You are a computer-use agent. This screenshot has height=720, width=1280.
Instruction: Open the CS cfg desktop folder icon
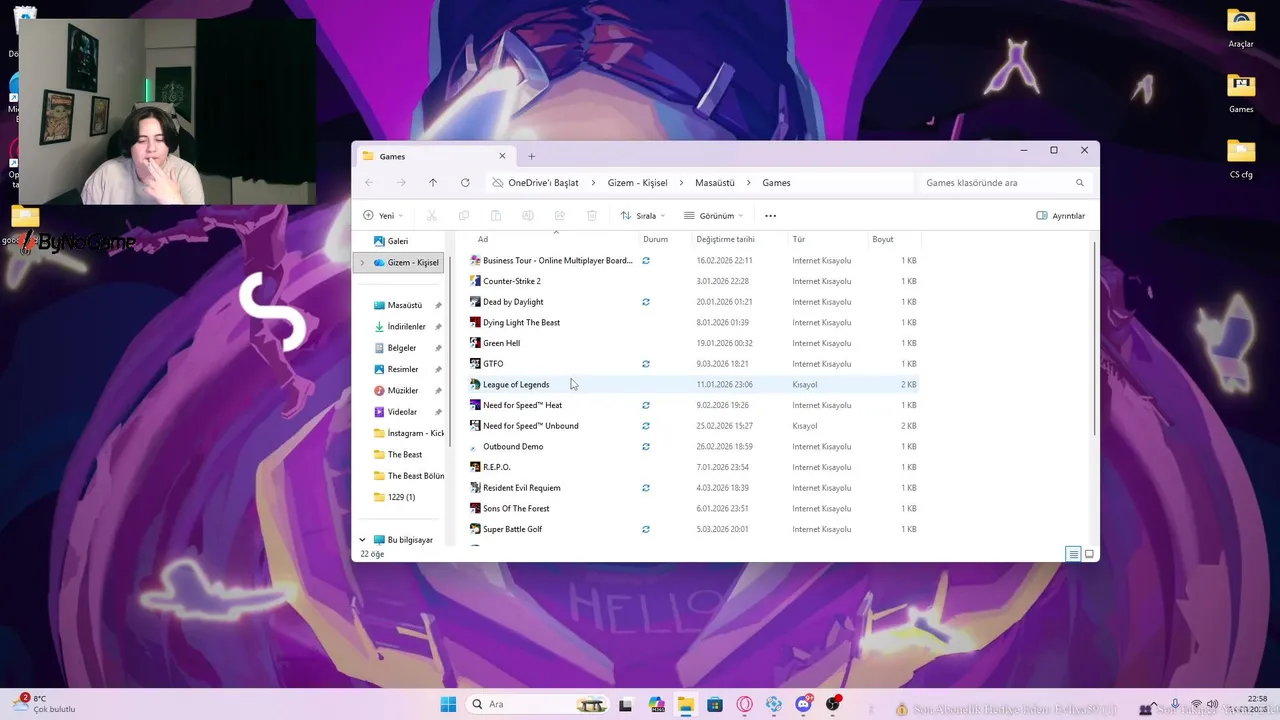(1241, 159)
